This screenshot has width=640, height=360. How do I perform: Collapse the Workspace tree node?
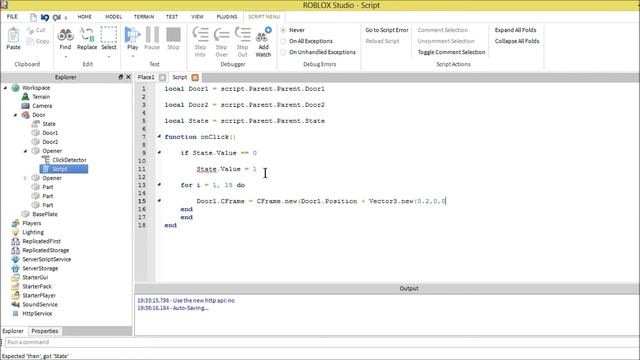click(x=5, y=88)
